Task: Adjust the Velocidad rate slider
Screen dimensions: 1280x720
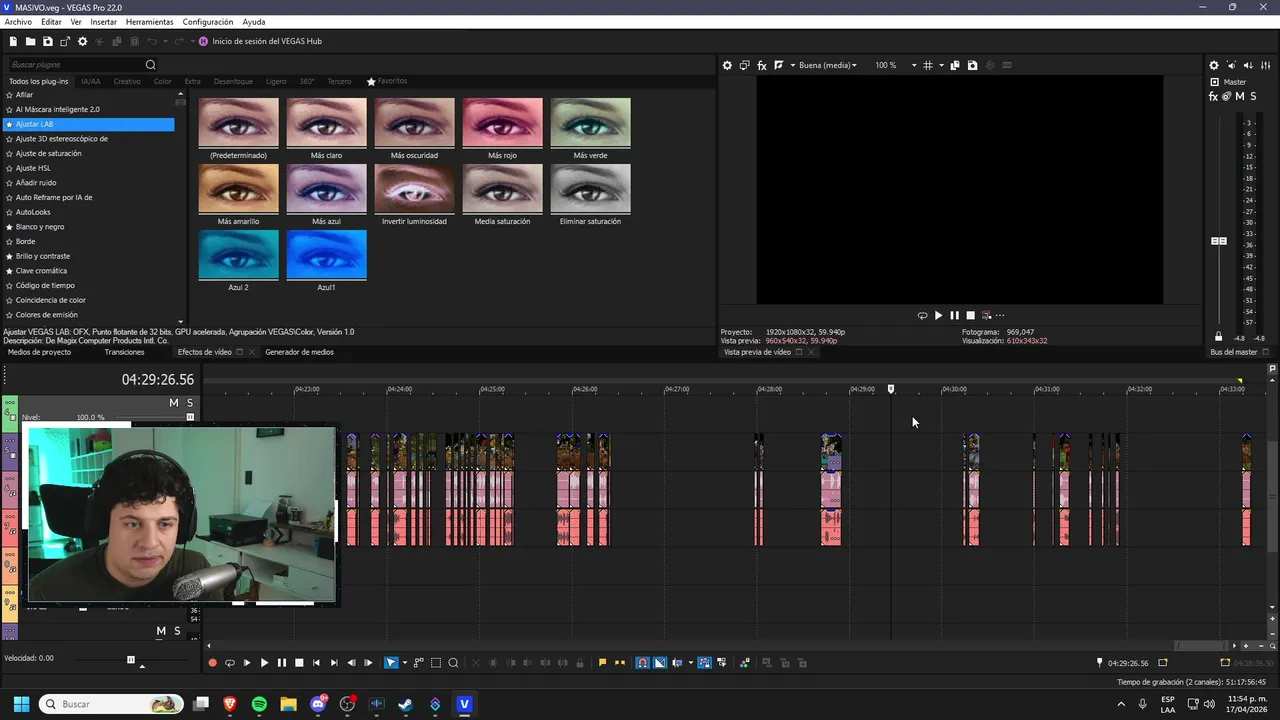Action: [130, 659]
